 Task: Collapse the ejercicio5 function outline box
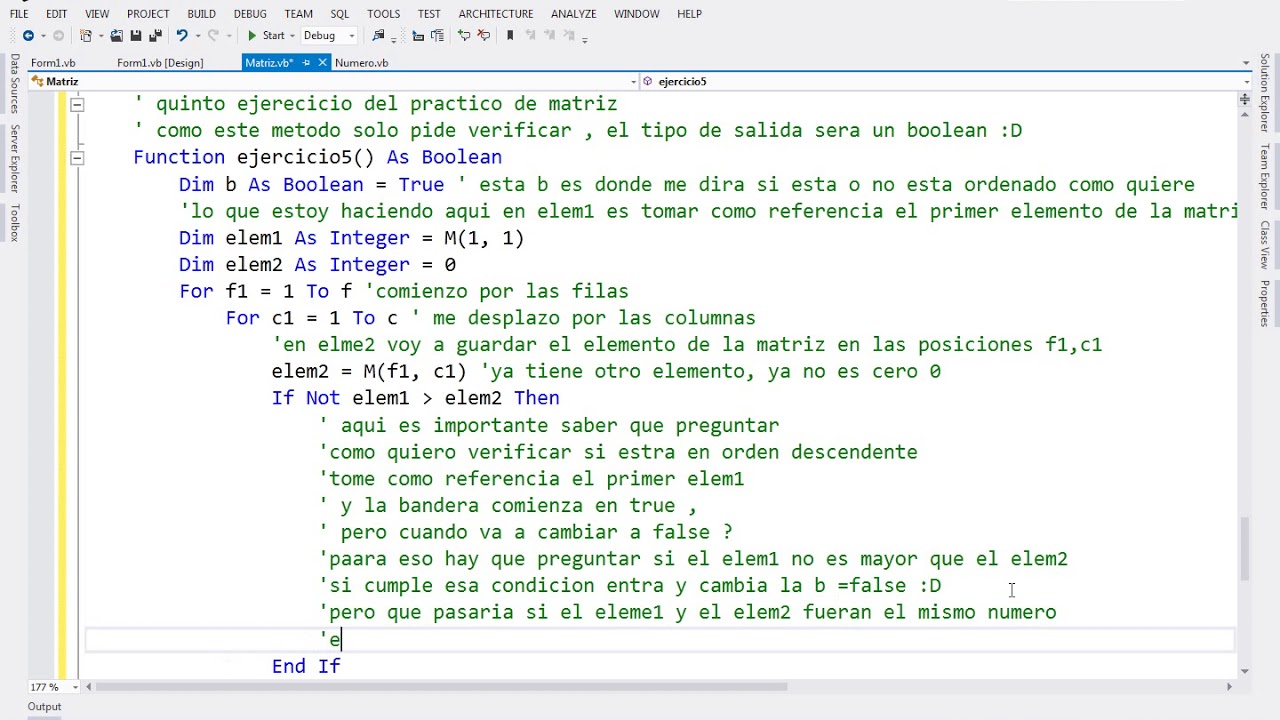coord(77,157)
